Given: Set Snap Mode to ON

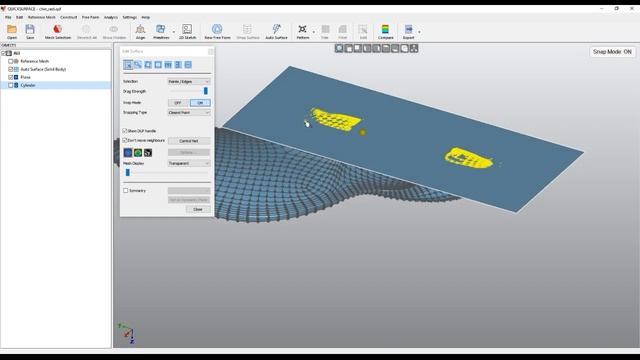Looking at the screenshot, I should [x=200, y=103].
